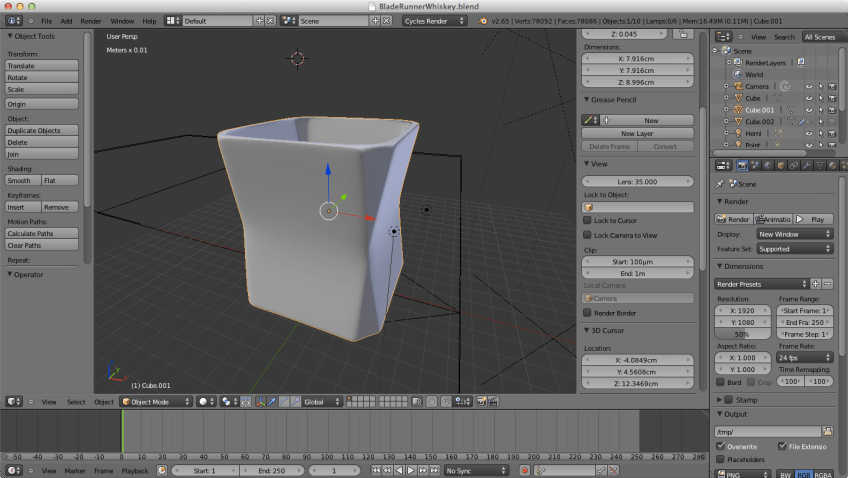Hide the Camera object using eye icon
The image size is (848, 478).
(808, 86)
